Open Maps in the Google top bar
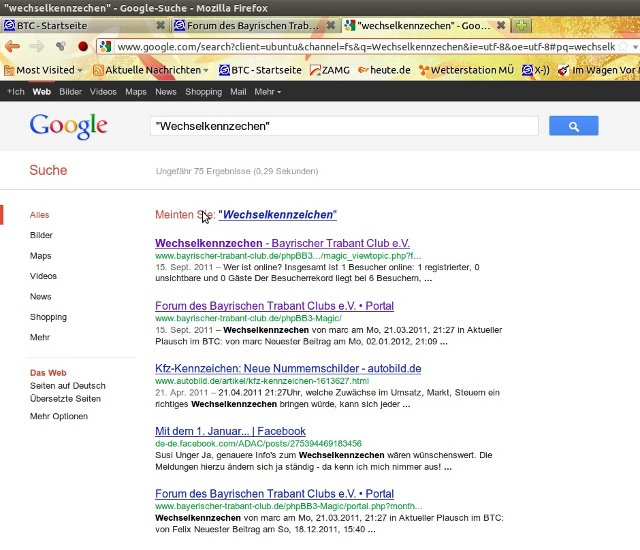 [136, 92]
